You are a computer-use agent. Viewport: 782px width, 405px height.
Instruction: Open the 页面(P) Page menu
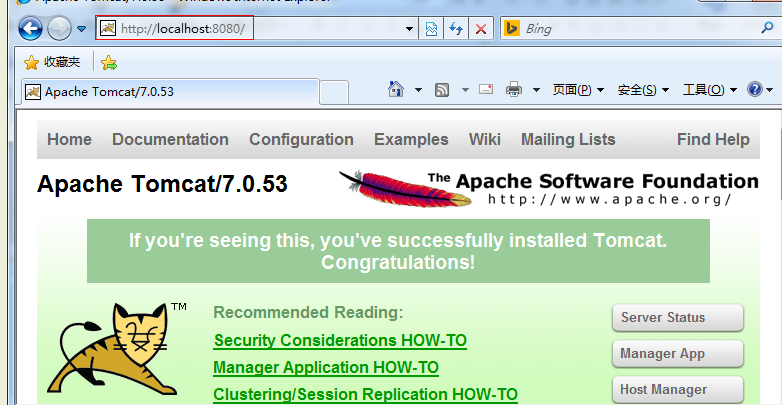click(x=578, y=90)
